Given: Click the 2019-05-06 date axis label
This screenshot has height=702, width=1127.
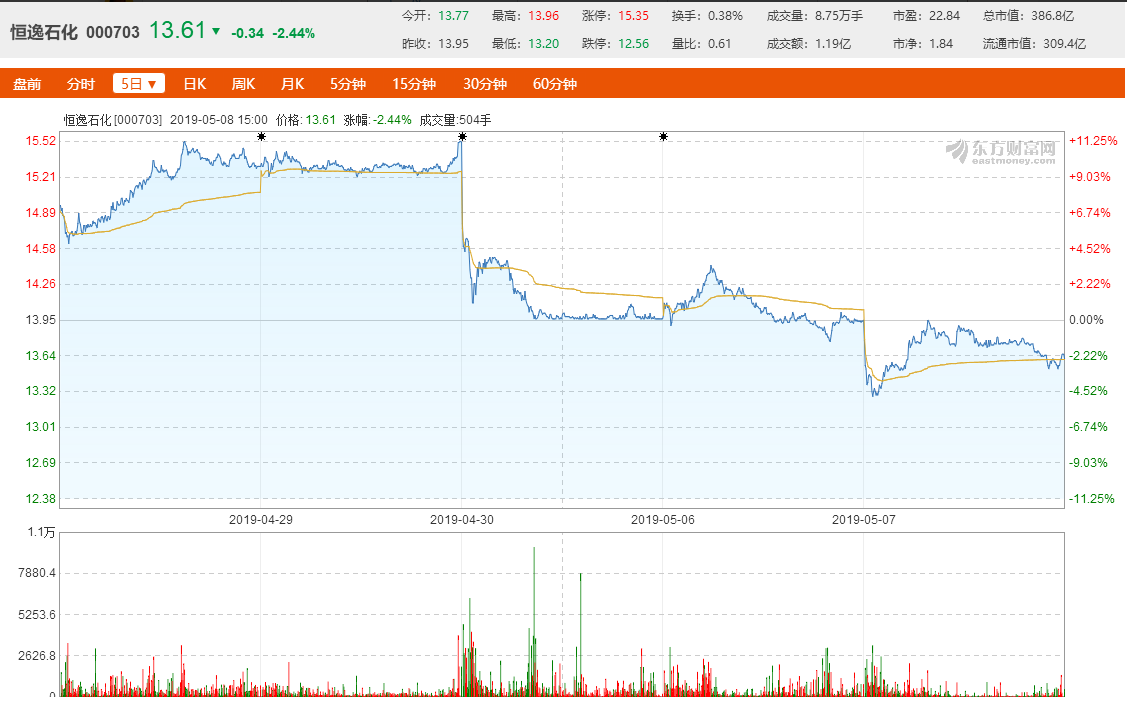Looking at the screenshot, I should point(663,519).
